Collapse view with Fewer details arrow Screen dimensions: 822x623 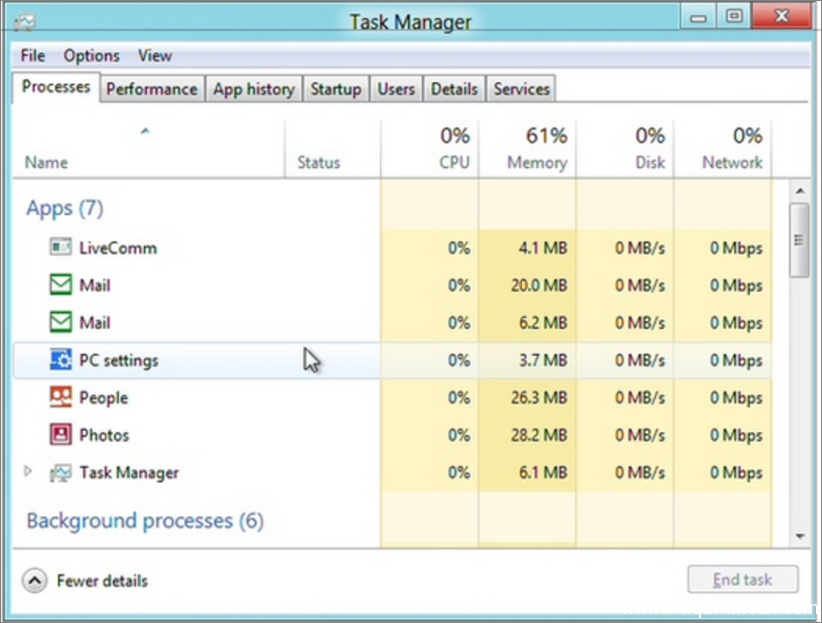pyautogui.click(x=35, y=581)
